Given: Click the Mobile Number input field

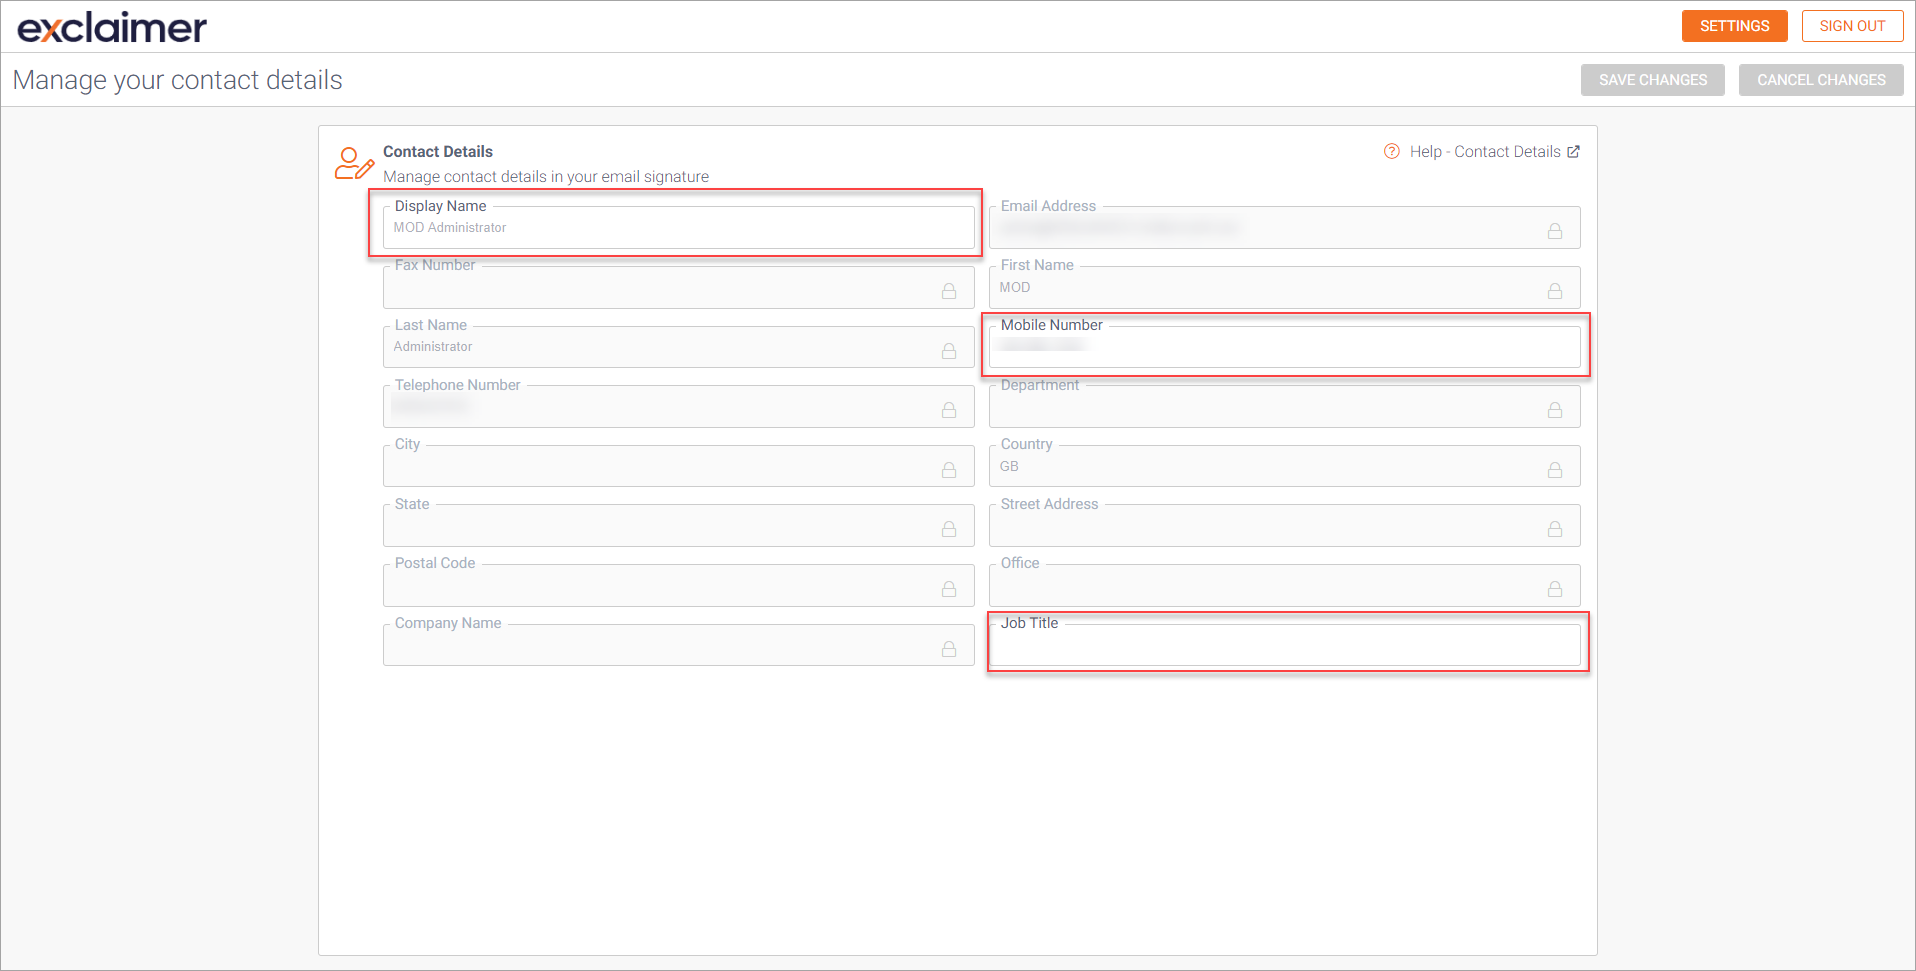Looking at the screenshot, I should click(x=1285, y=347).
